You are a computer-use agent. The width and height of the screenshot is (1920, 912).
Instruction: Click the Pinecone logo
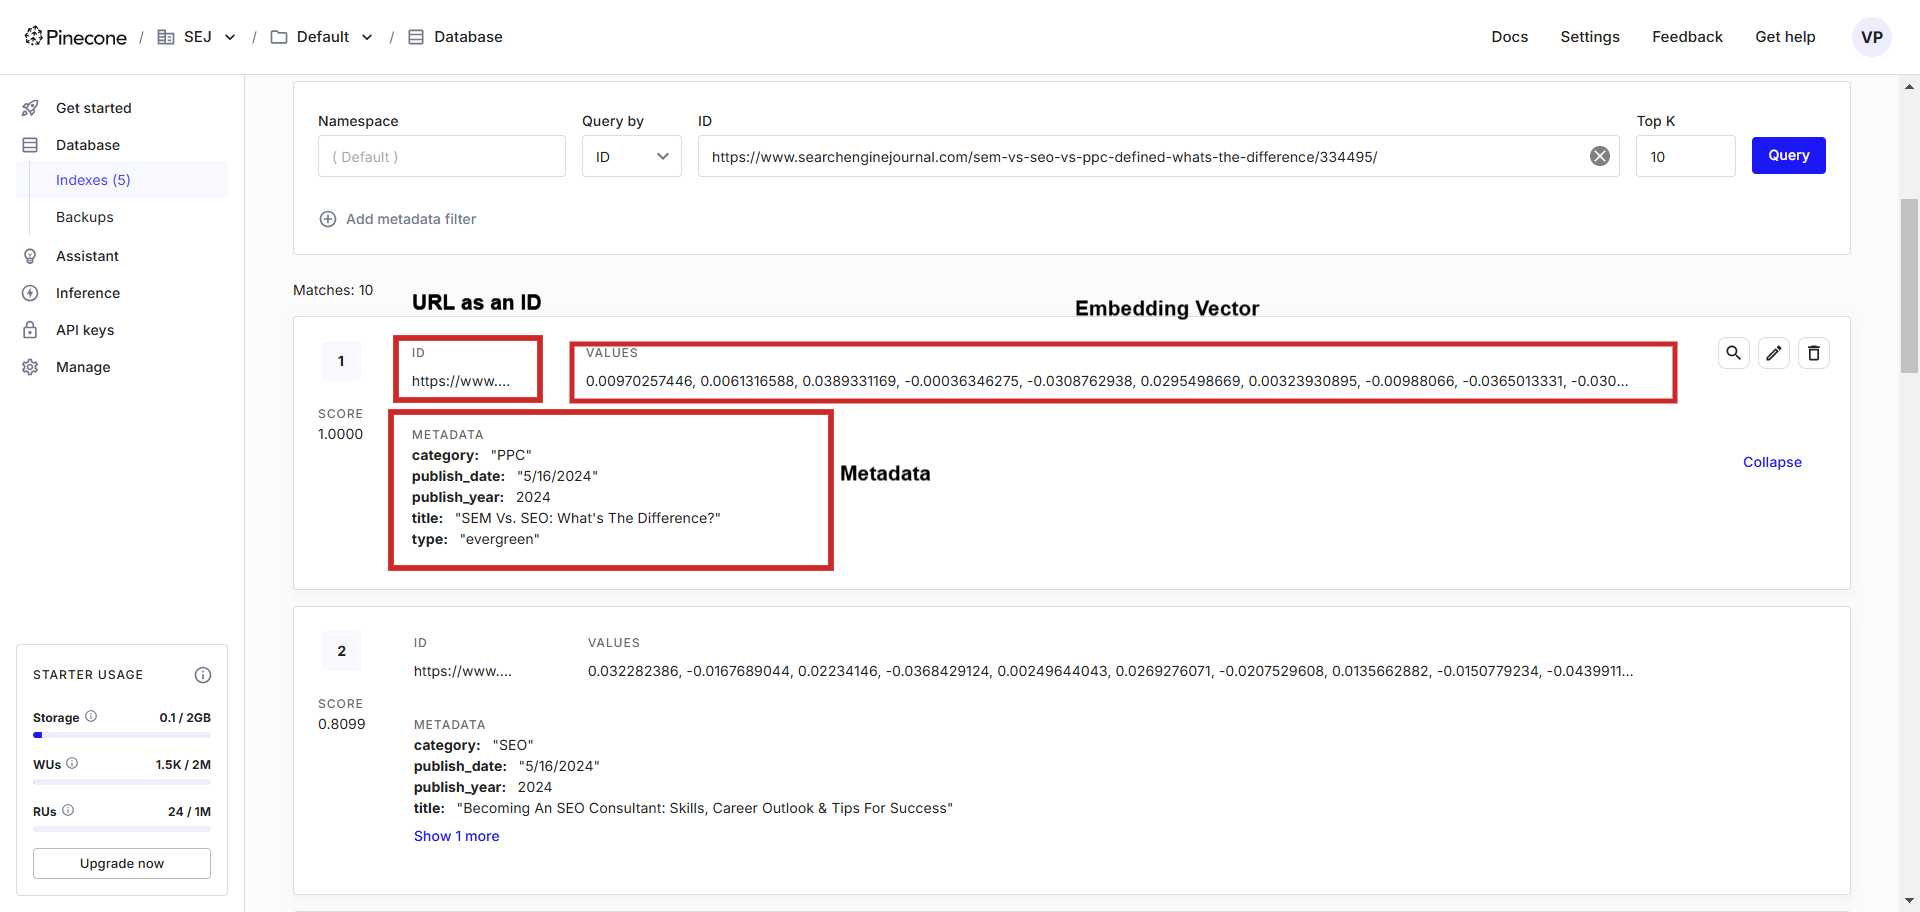75,36
